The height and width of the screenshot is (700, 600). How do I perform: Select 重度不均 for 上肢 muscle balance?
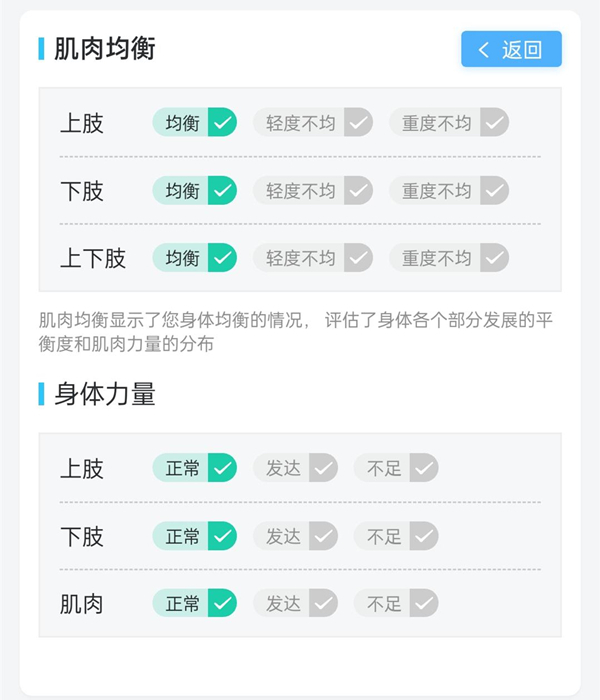coord(449,122)
